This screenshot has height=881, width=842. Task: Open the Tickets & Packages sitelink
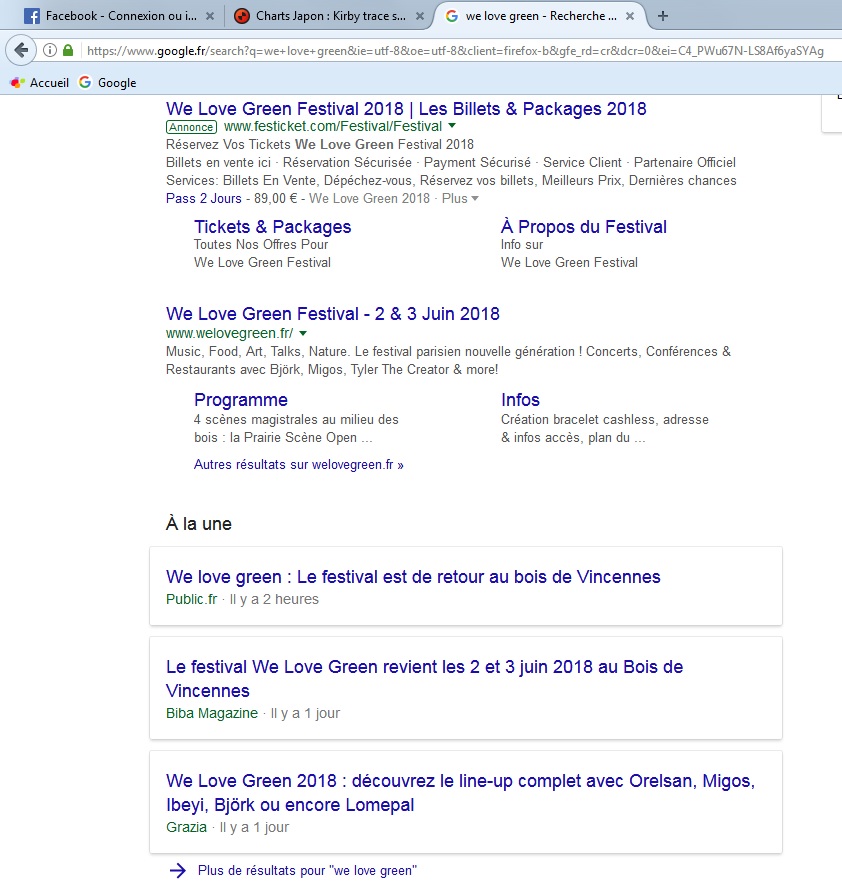click(x=272, y=226)
